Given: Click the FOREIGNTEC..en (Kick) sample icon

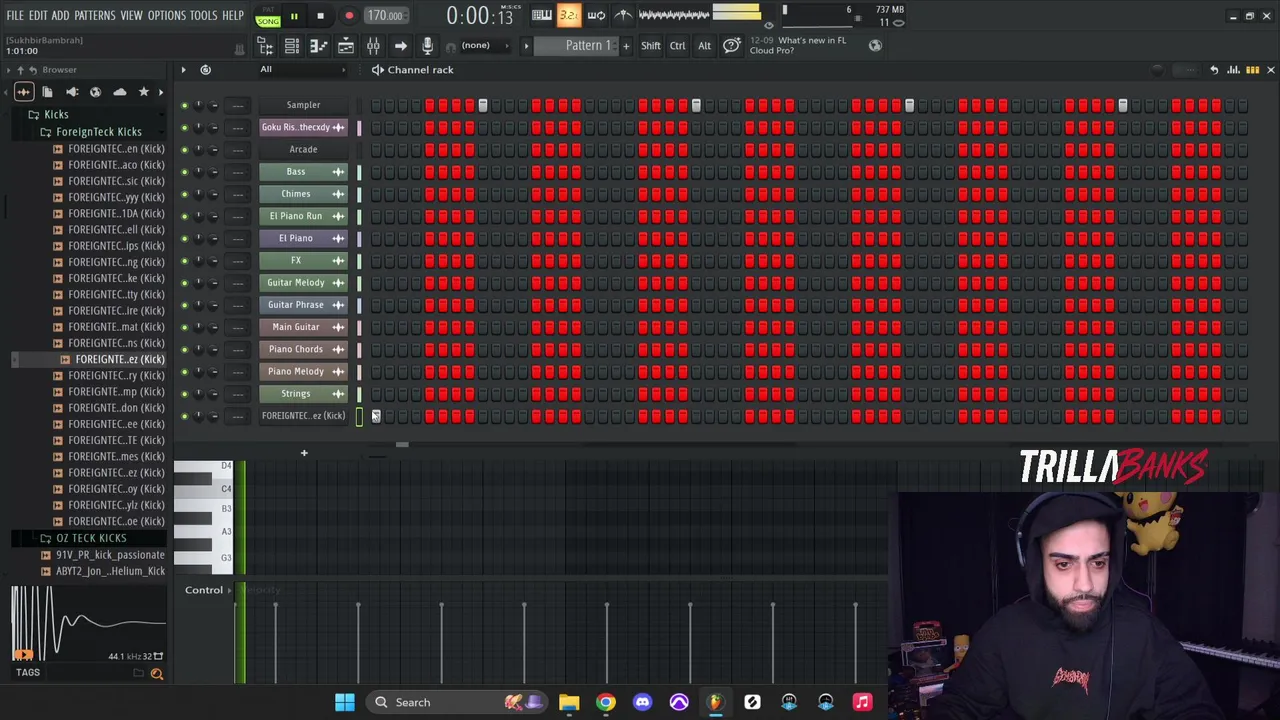Looking at the screenshot, I should pyautogui.click(x=57, y=149).
